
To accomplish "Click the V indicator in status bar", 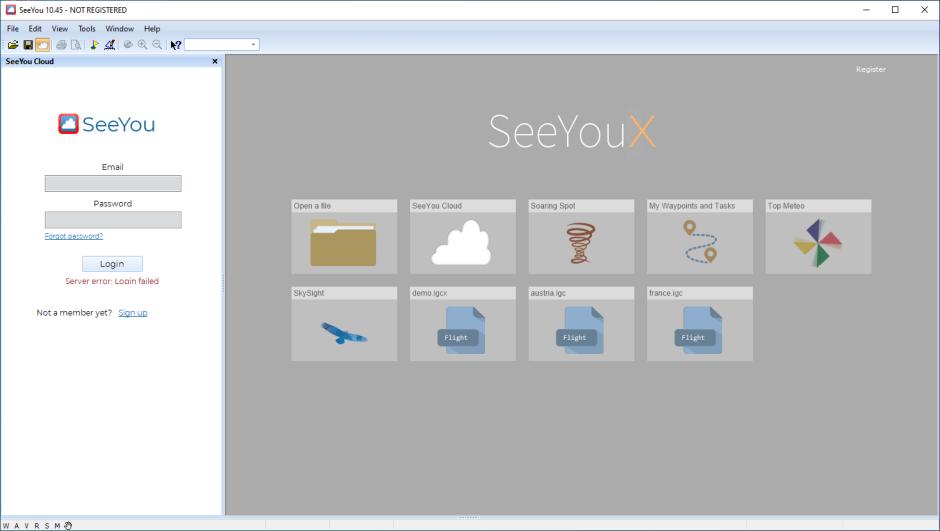I will 26,526.
